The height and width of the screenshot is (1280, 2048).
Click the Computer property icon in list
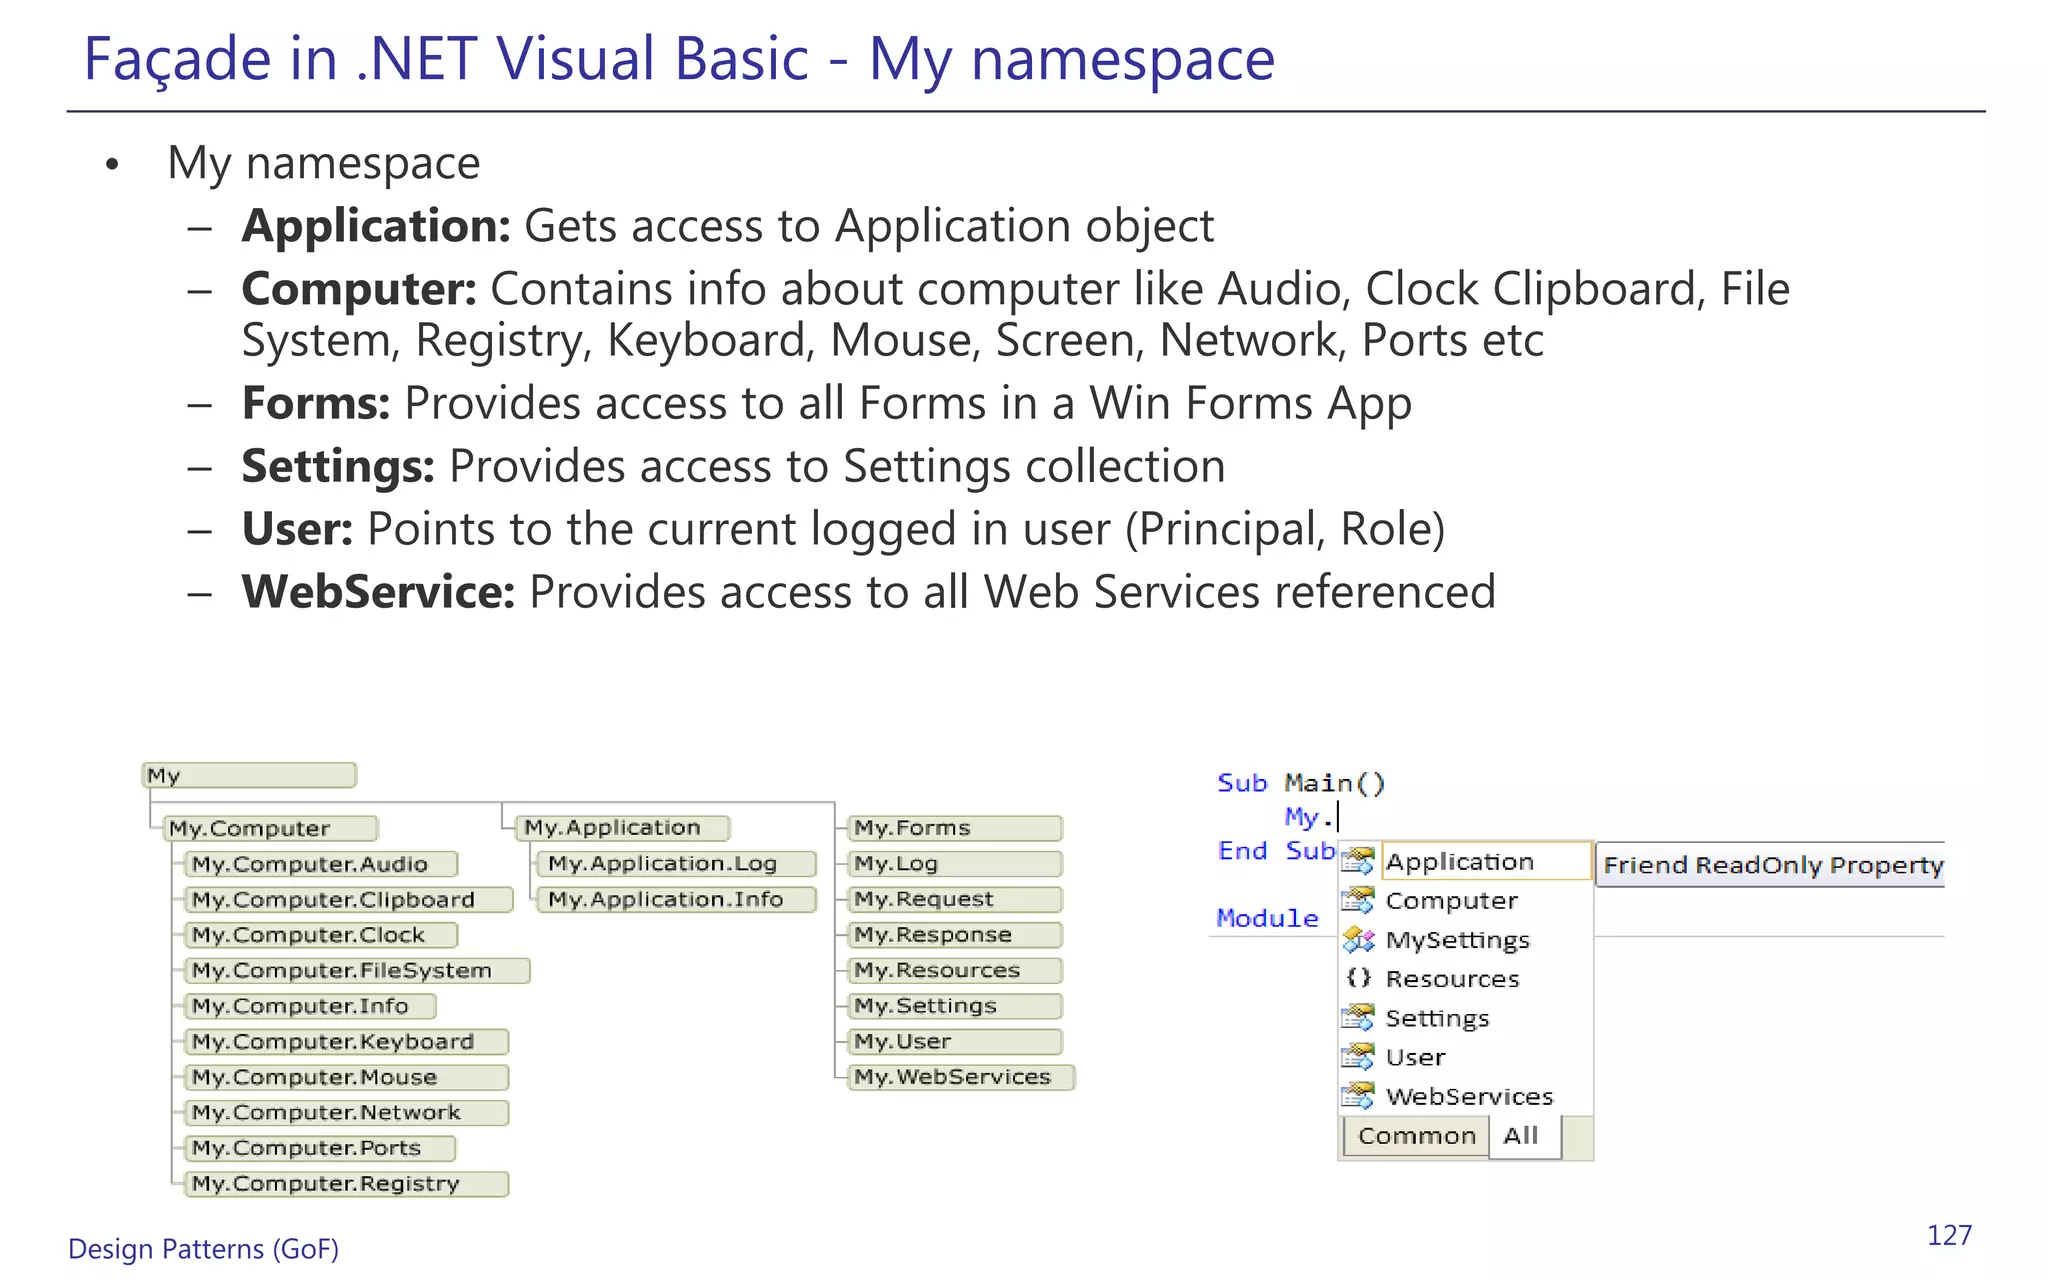pyautogui.click(x=1357, y=900)
